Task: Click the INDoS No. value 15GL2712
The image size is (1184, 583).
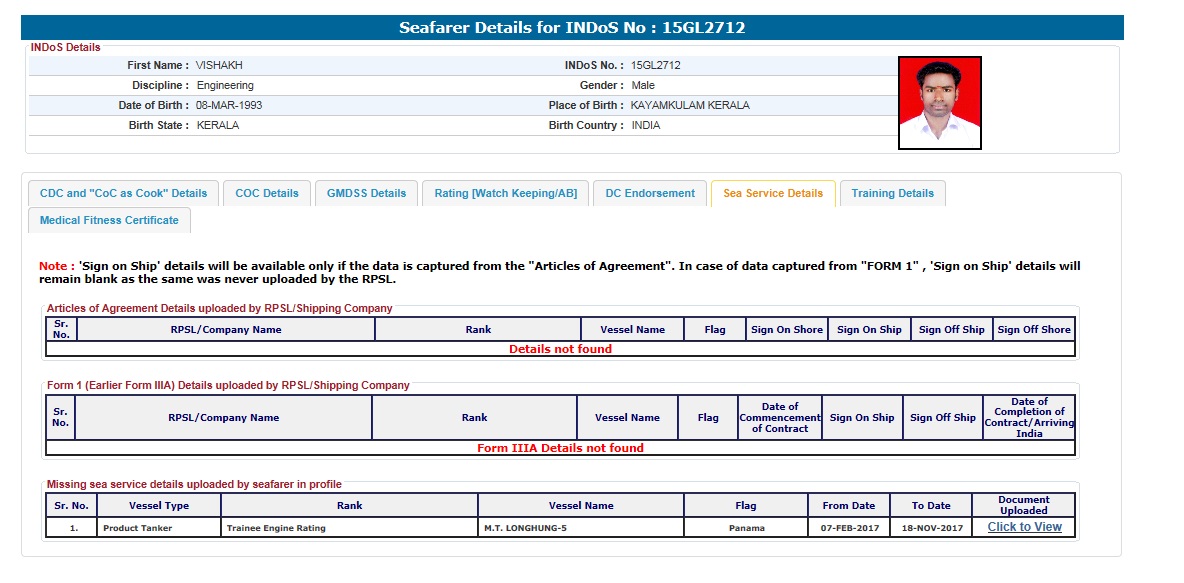Action: [656, 65]
